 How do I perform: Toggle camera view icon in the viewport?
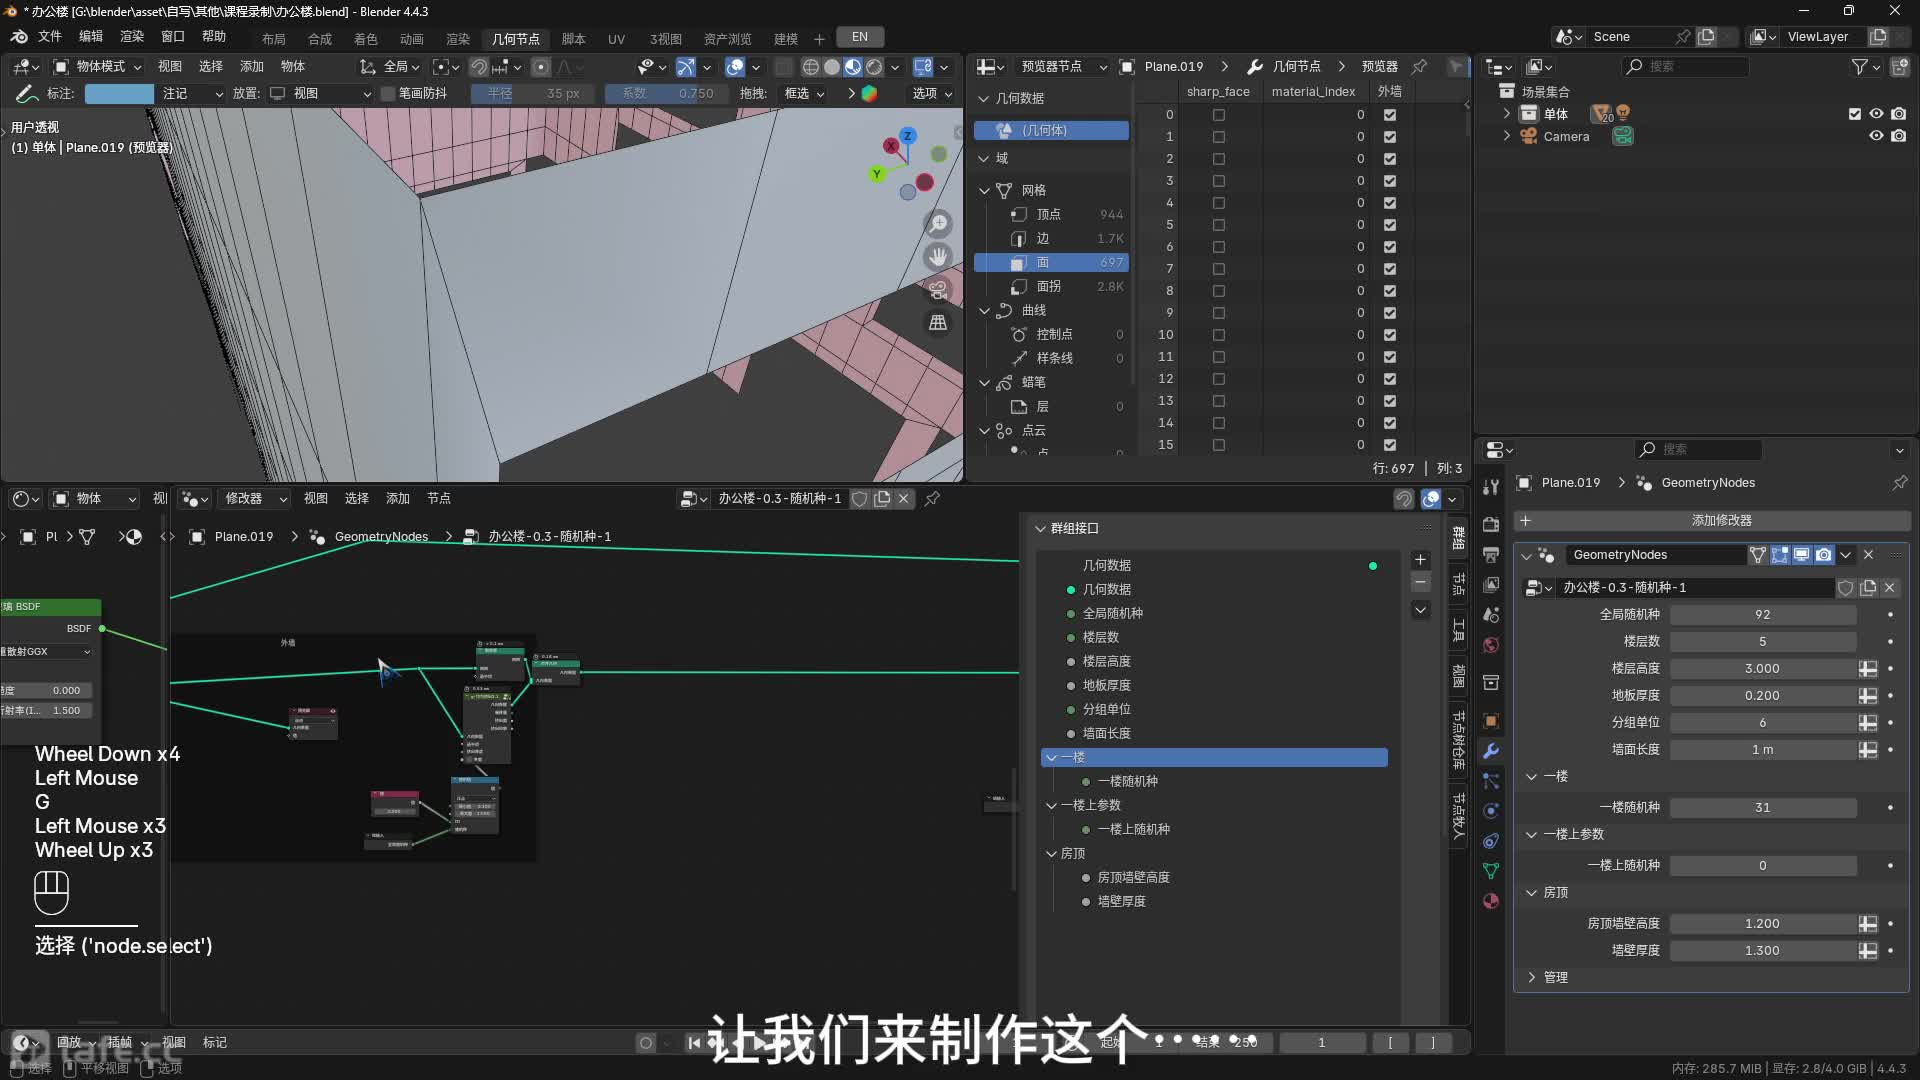pos(938,290)
